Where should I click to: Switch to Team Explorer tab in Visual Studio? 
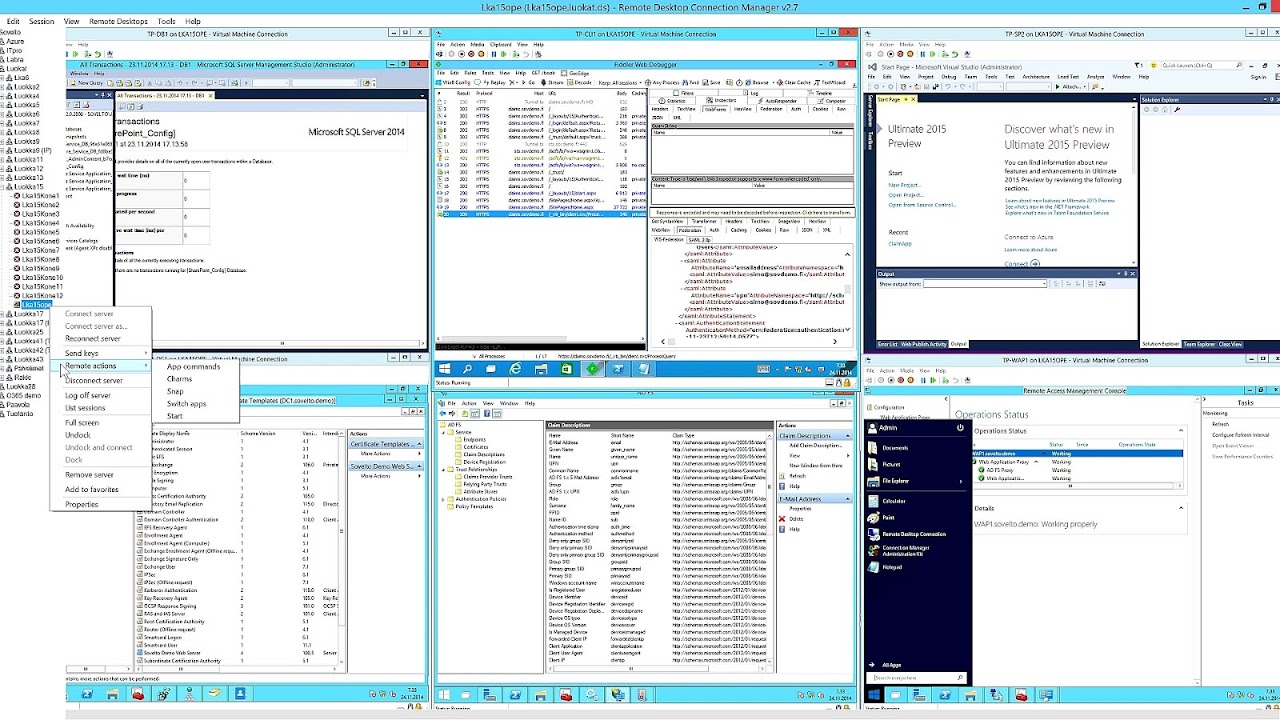1197,344
